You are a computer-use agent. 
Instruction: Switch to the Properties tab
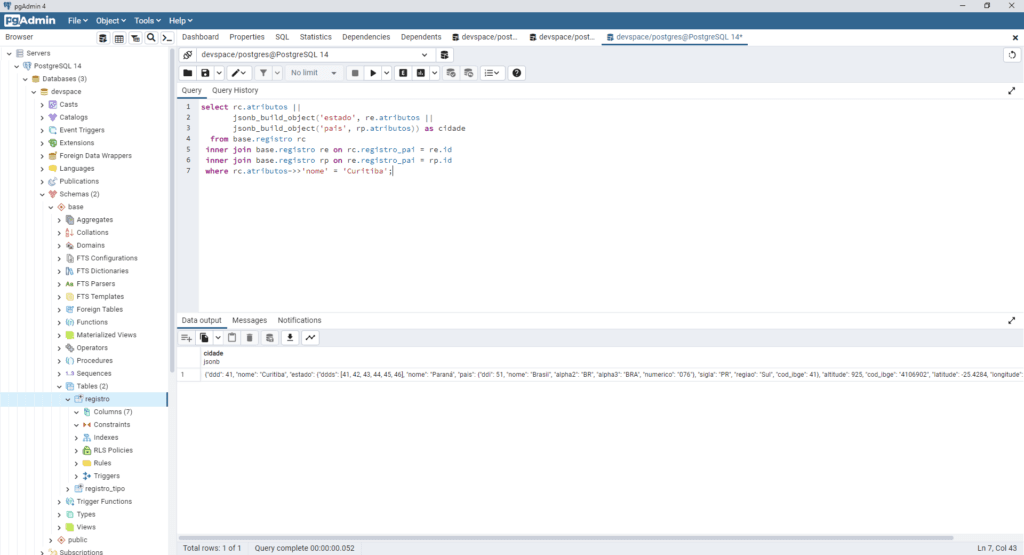coord(247,37)
